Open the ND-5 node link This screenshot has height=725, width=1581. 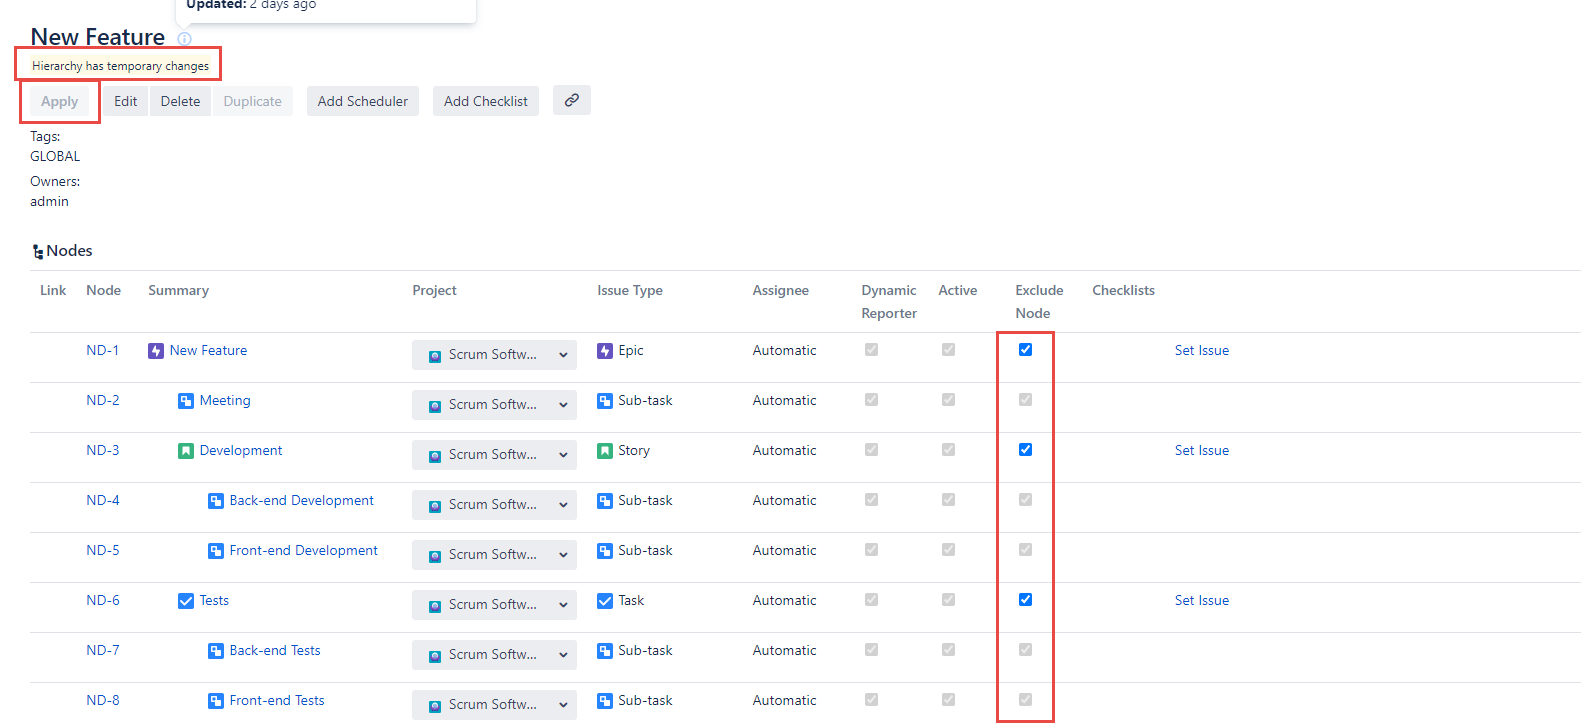(102, 550)
